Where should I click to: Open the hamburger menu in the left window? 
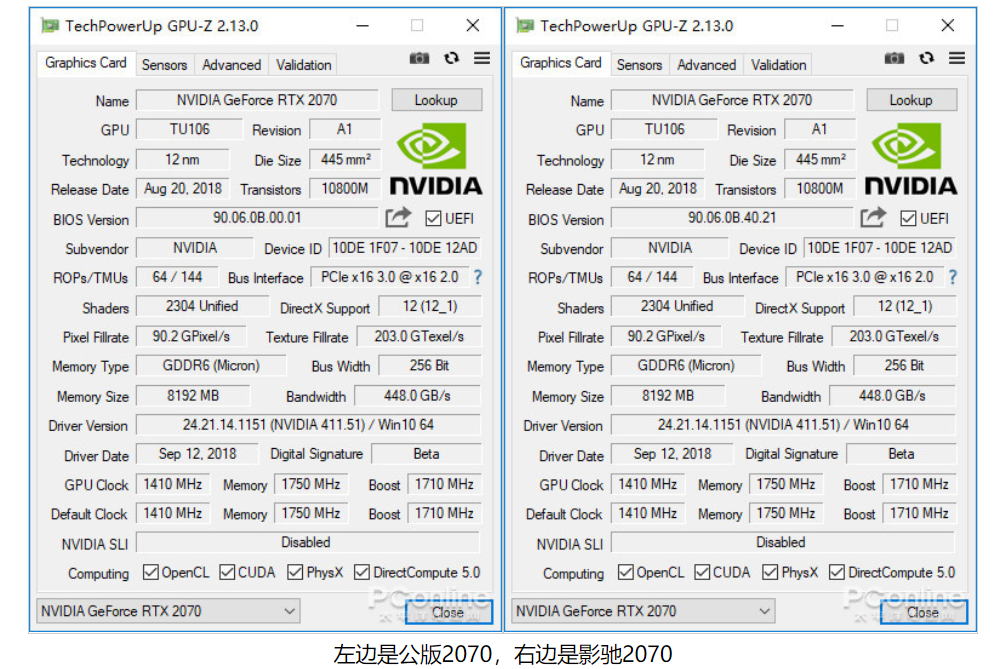coord(481,58)
